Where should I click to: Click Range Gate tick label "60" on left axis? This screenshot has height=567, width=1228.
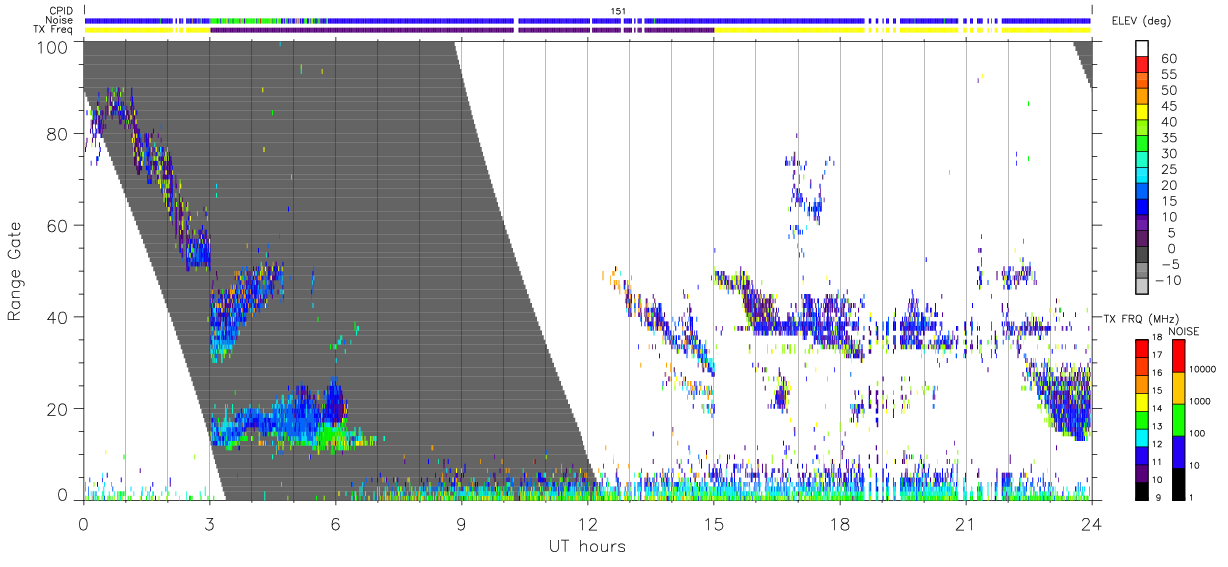[58, 226]
